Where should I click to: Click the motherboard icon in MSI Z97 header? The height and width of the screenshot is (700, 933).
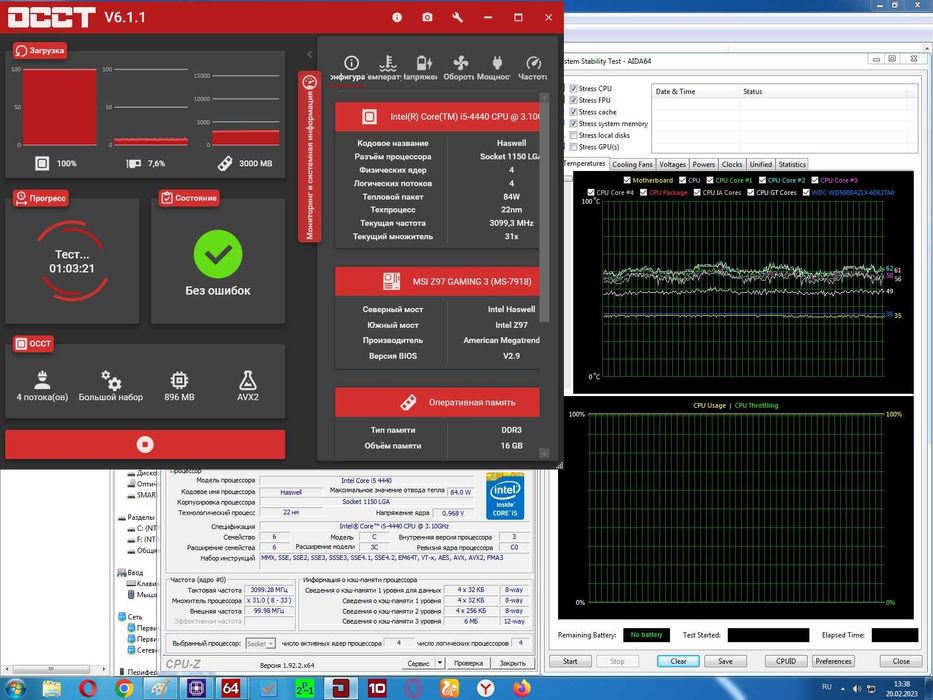(x=392, y=281)
